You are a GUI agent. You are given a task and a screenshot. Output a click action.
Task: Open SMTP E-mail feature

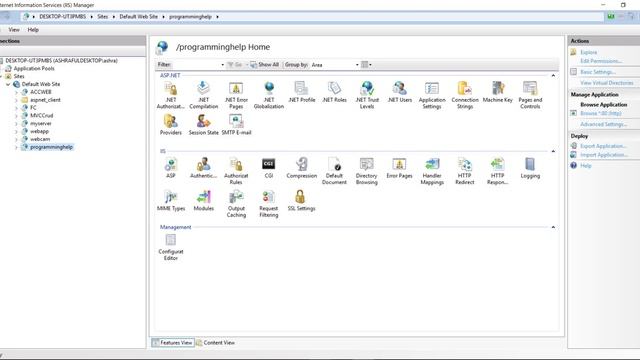coord(236,125)
